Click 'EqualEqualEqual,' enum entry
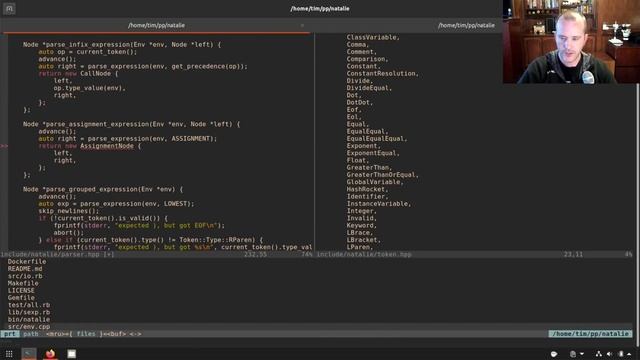The height and width of the screenshot is (360, 640). [377, 138]
